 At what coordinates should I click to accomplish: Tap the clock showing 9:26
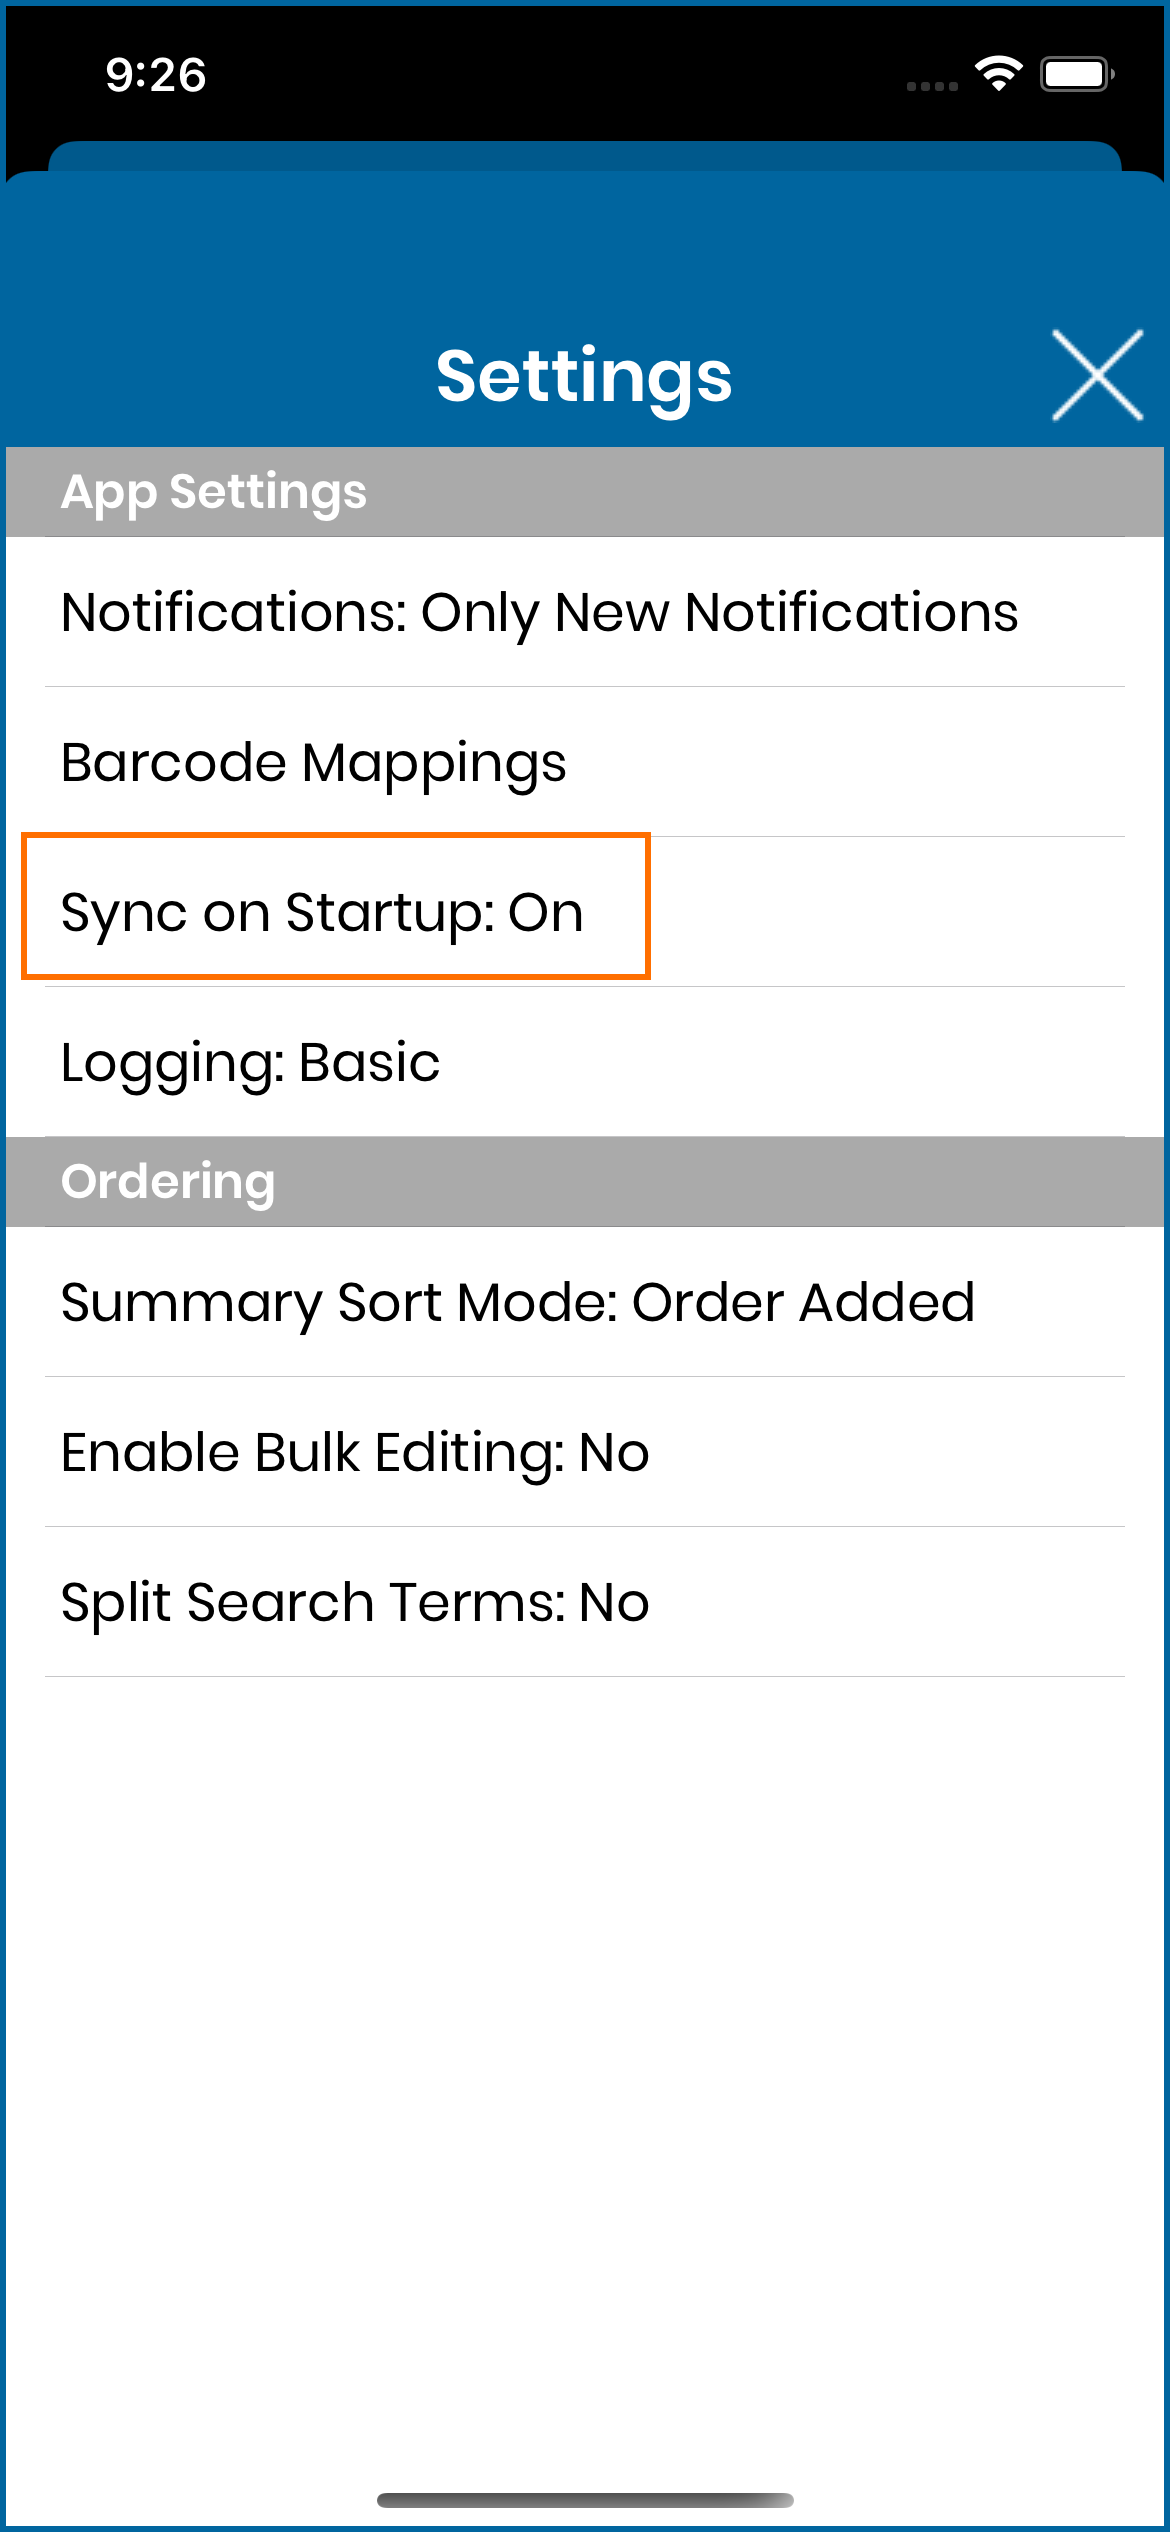(x=156, y=75)
